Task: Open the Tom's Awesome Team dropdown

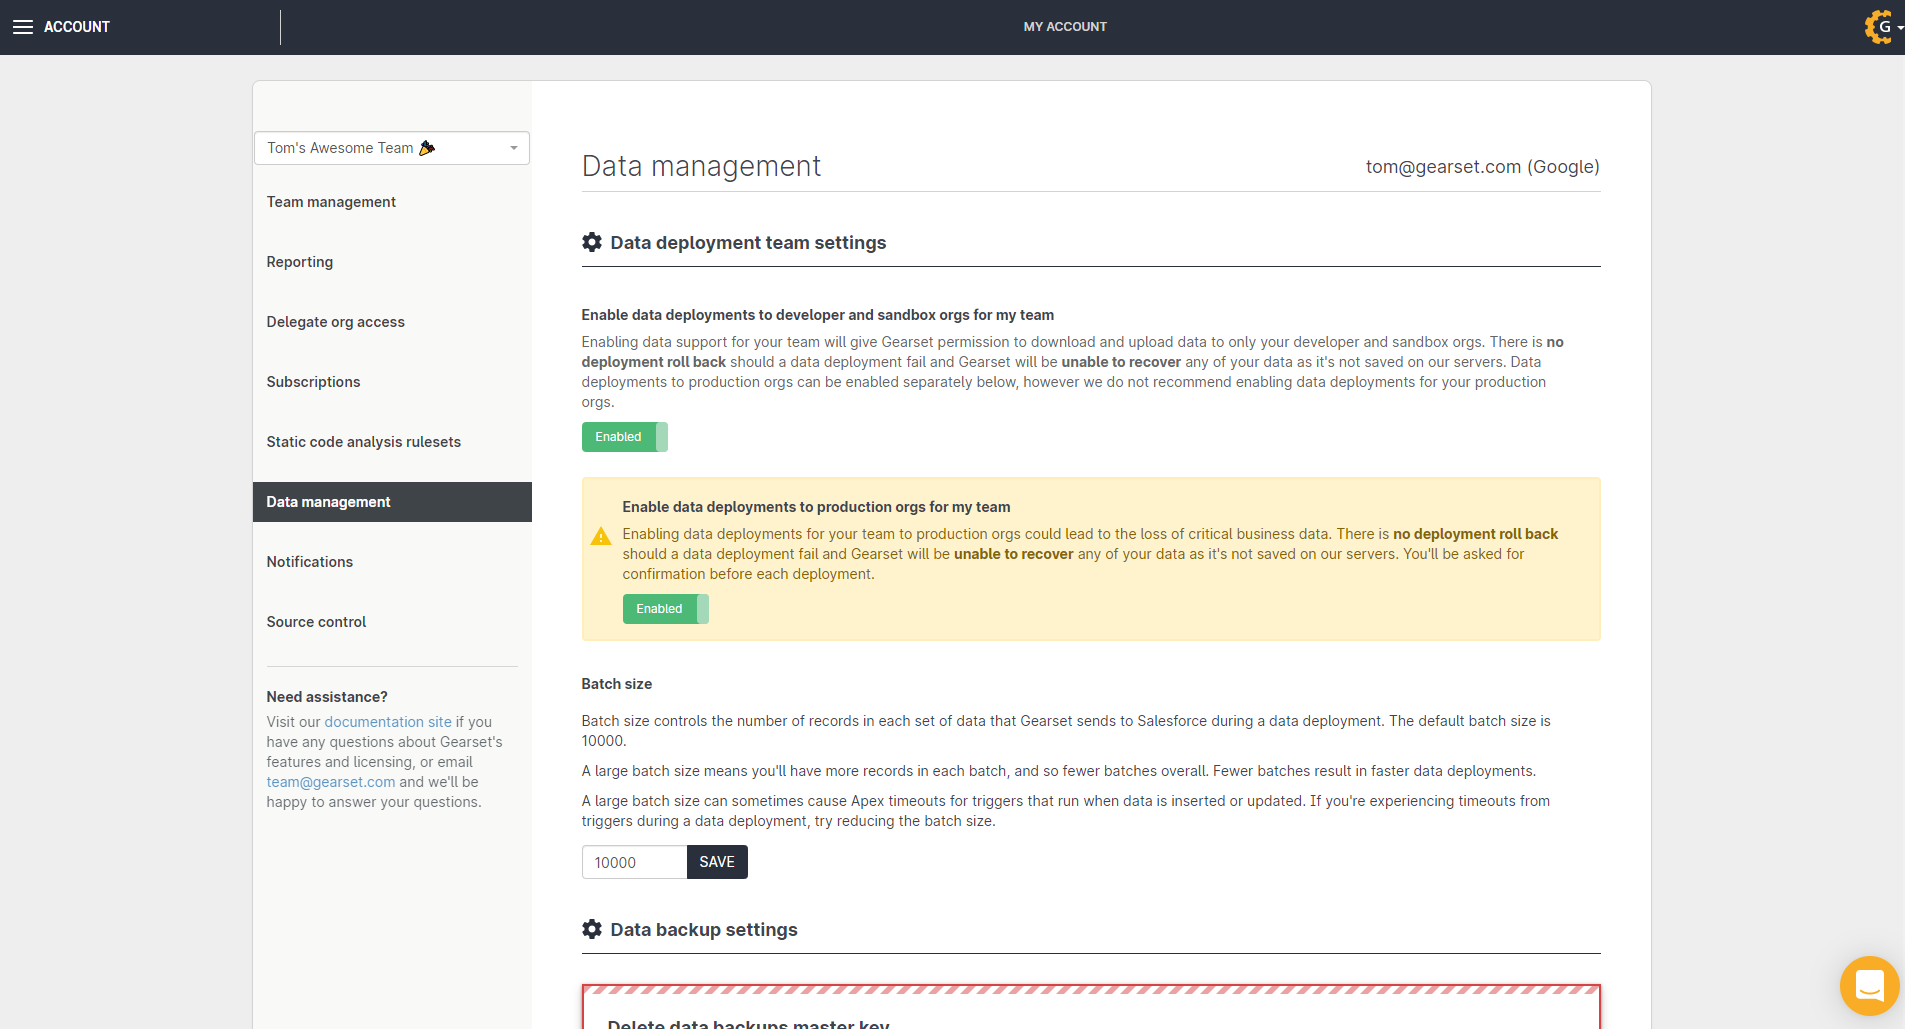Action: (x=391, y=147)
